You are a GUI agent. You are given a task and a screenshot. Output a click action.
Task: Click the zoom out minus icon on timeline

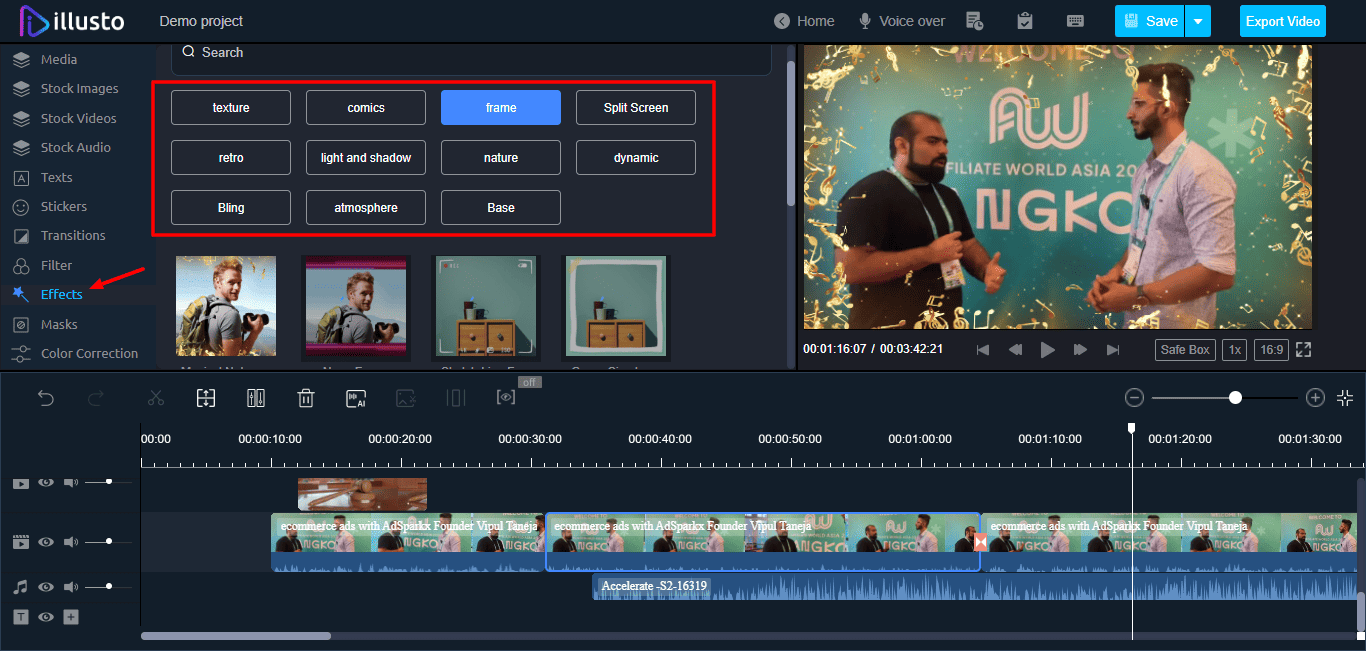(1134, 398)
